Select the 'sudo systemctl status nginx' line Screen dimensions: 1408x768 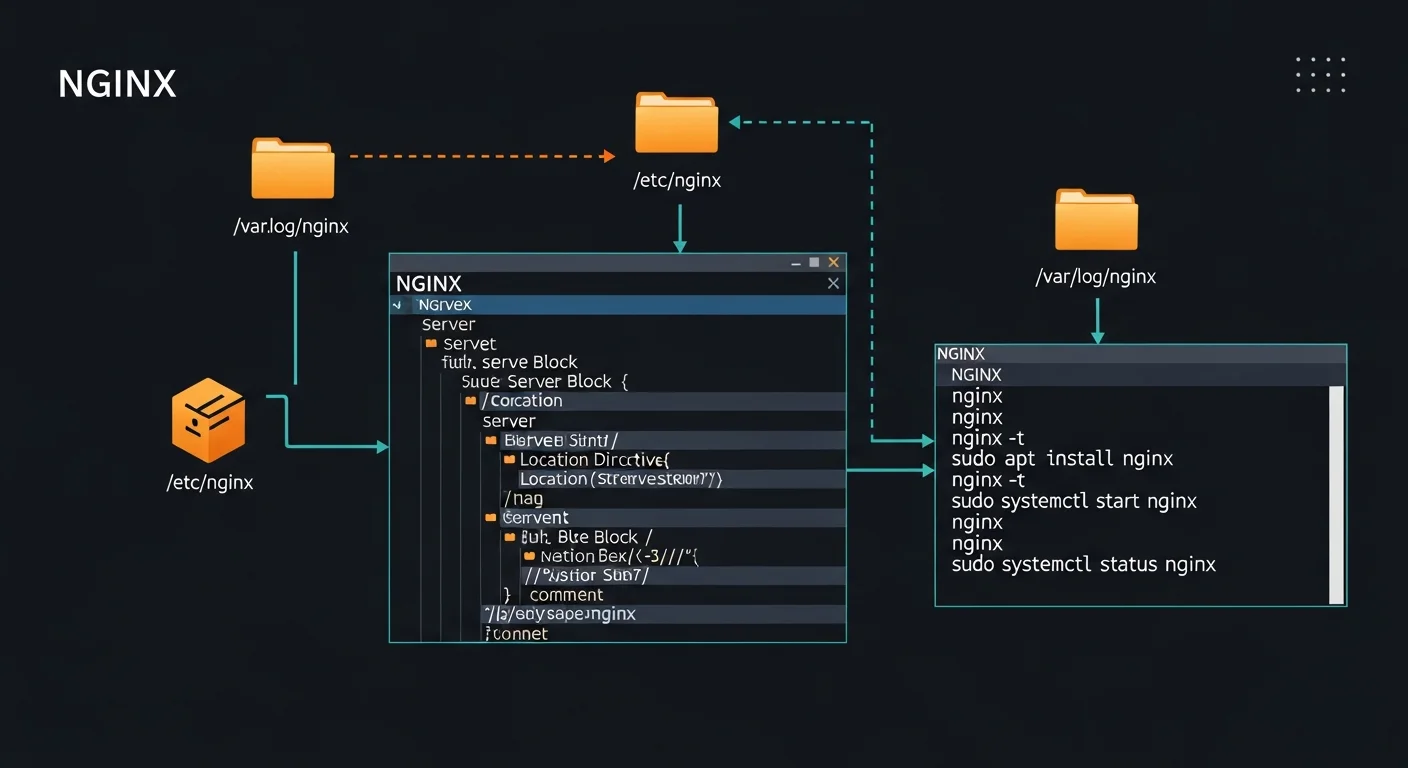click(1085, 564)
